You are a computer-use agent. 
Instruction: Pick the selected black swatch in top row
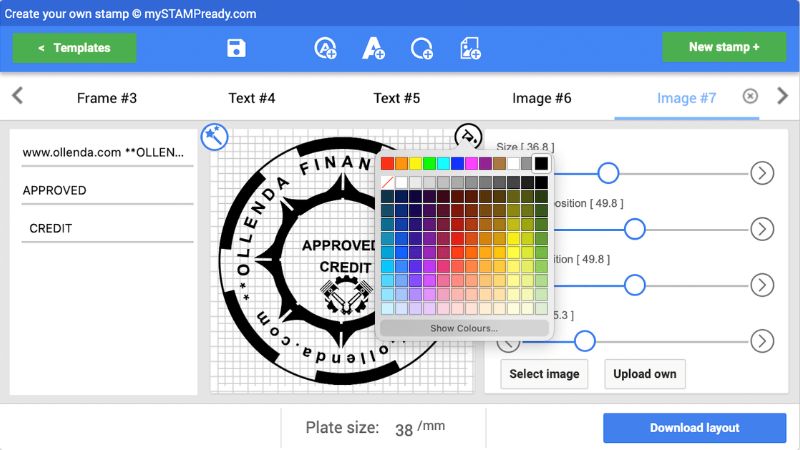541,163
